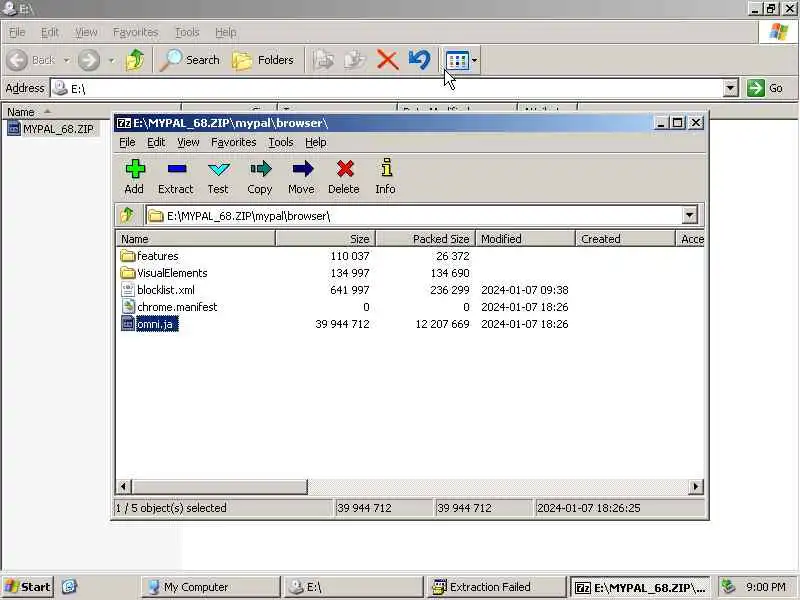Switch to My Computer taskbar button
Viewport: 800px width, 600px height.
pyautogui.click(x=211, y=587)
